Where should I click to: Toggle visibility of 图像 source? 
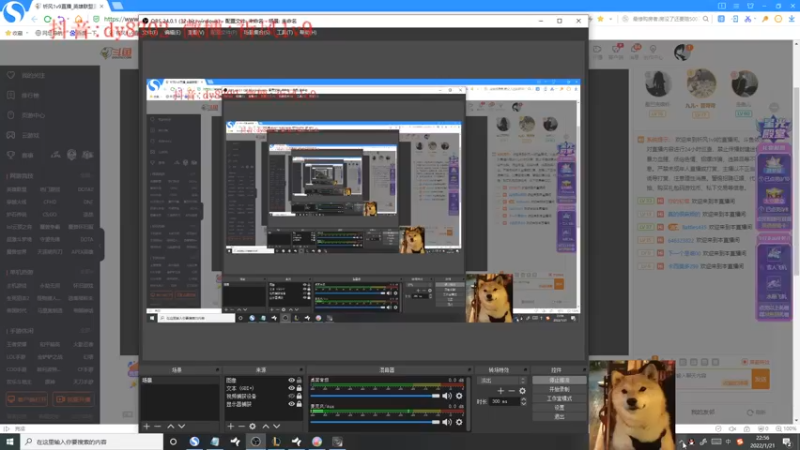point(291,380)
